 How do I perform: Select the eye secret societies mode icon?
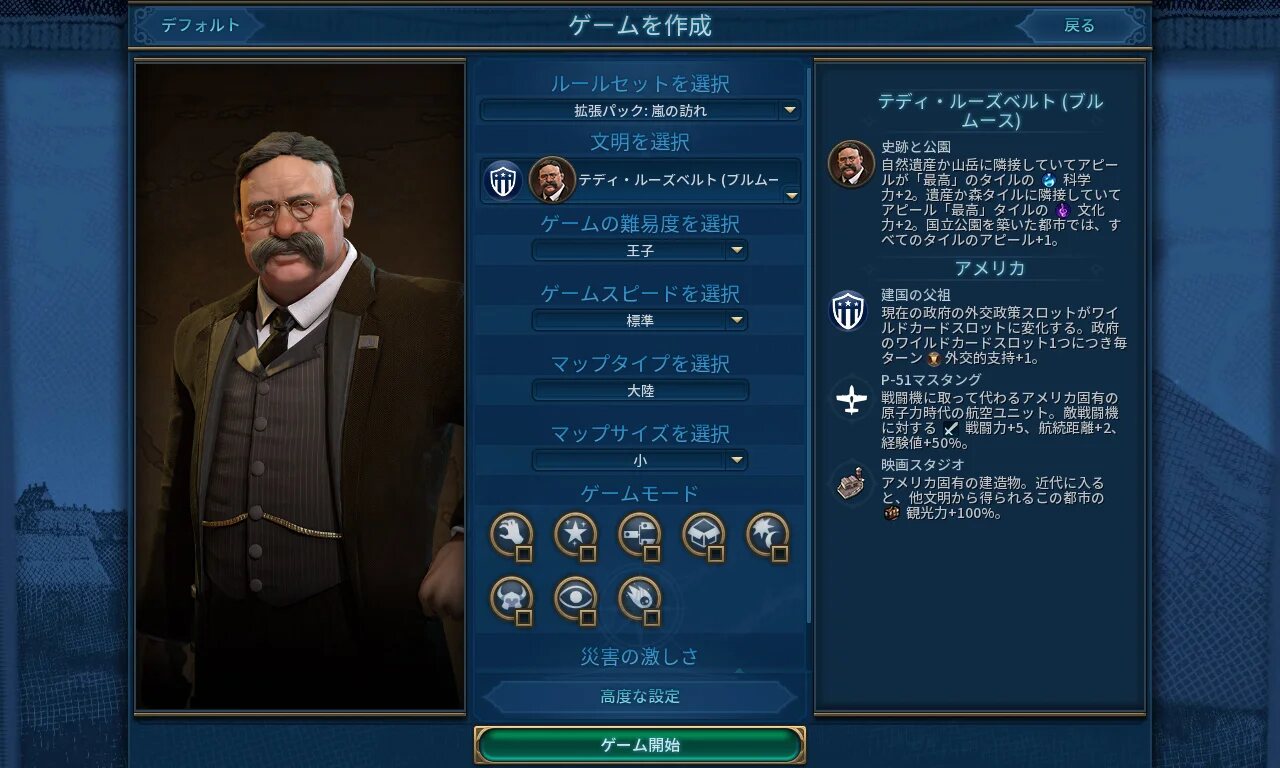point(576,599)
